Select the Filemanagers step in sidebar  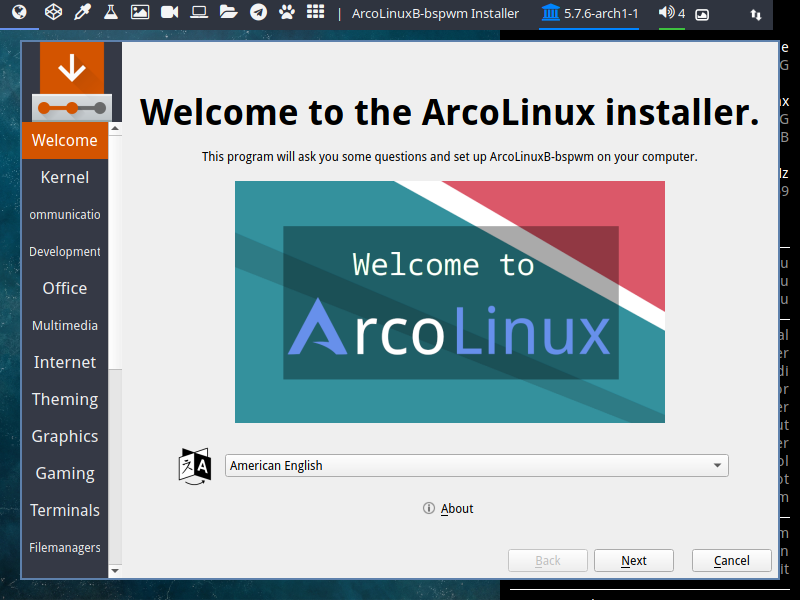tap(65, 547)
